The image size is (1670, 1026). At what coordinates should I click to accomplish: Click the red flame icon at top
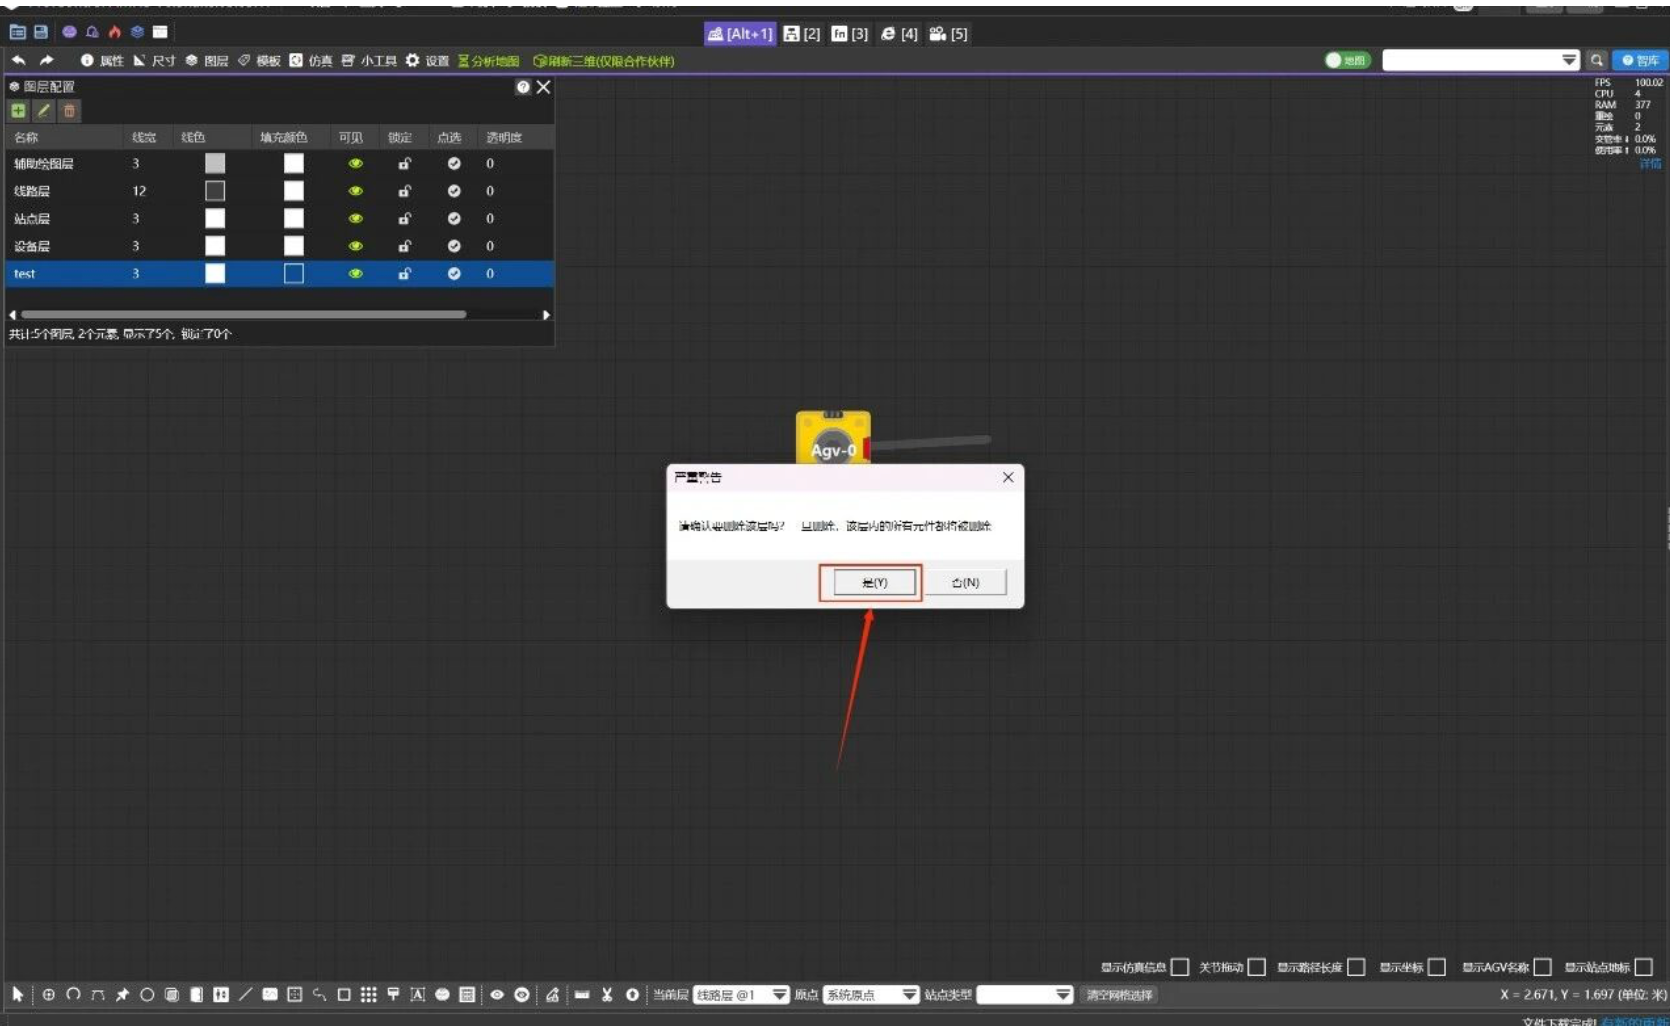click(115, 32)
